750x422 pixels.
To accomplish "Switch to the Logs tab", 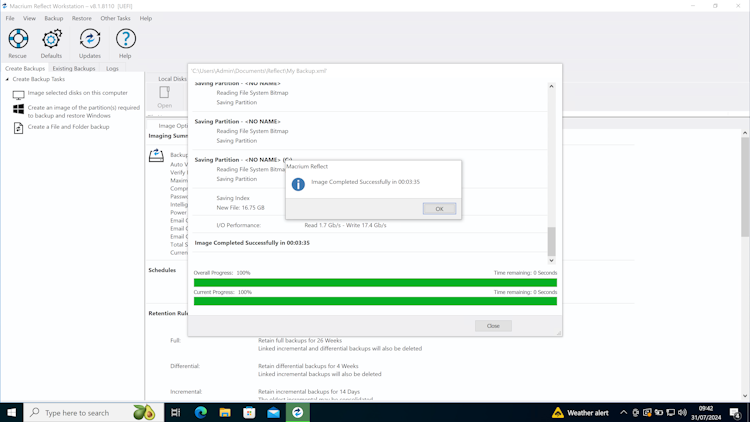I will point(112,68).
